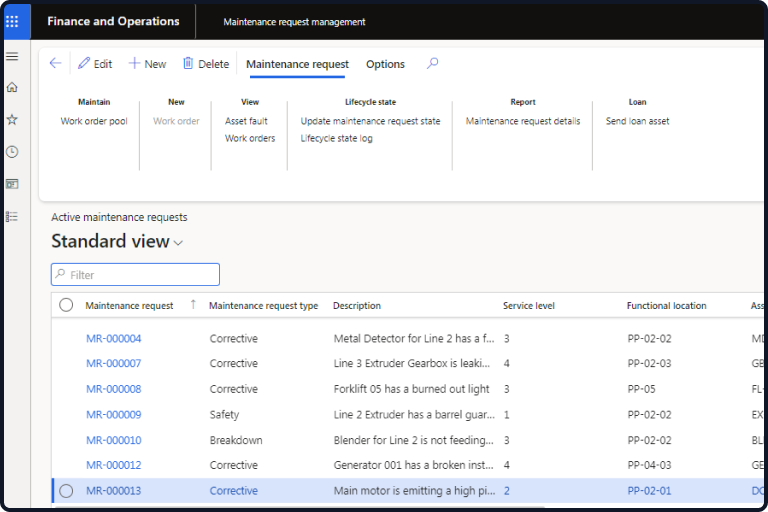Image resolution: width=768 pixels, height=512 pixels.
Task: Click Finance and Operations title
Action: [113, 22]
